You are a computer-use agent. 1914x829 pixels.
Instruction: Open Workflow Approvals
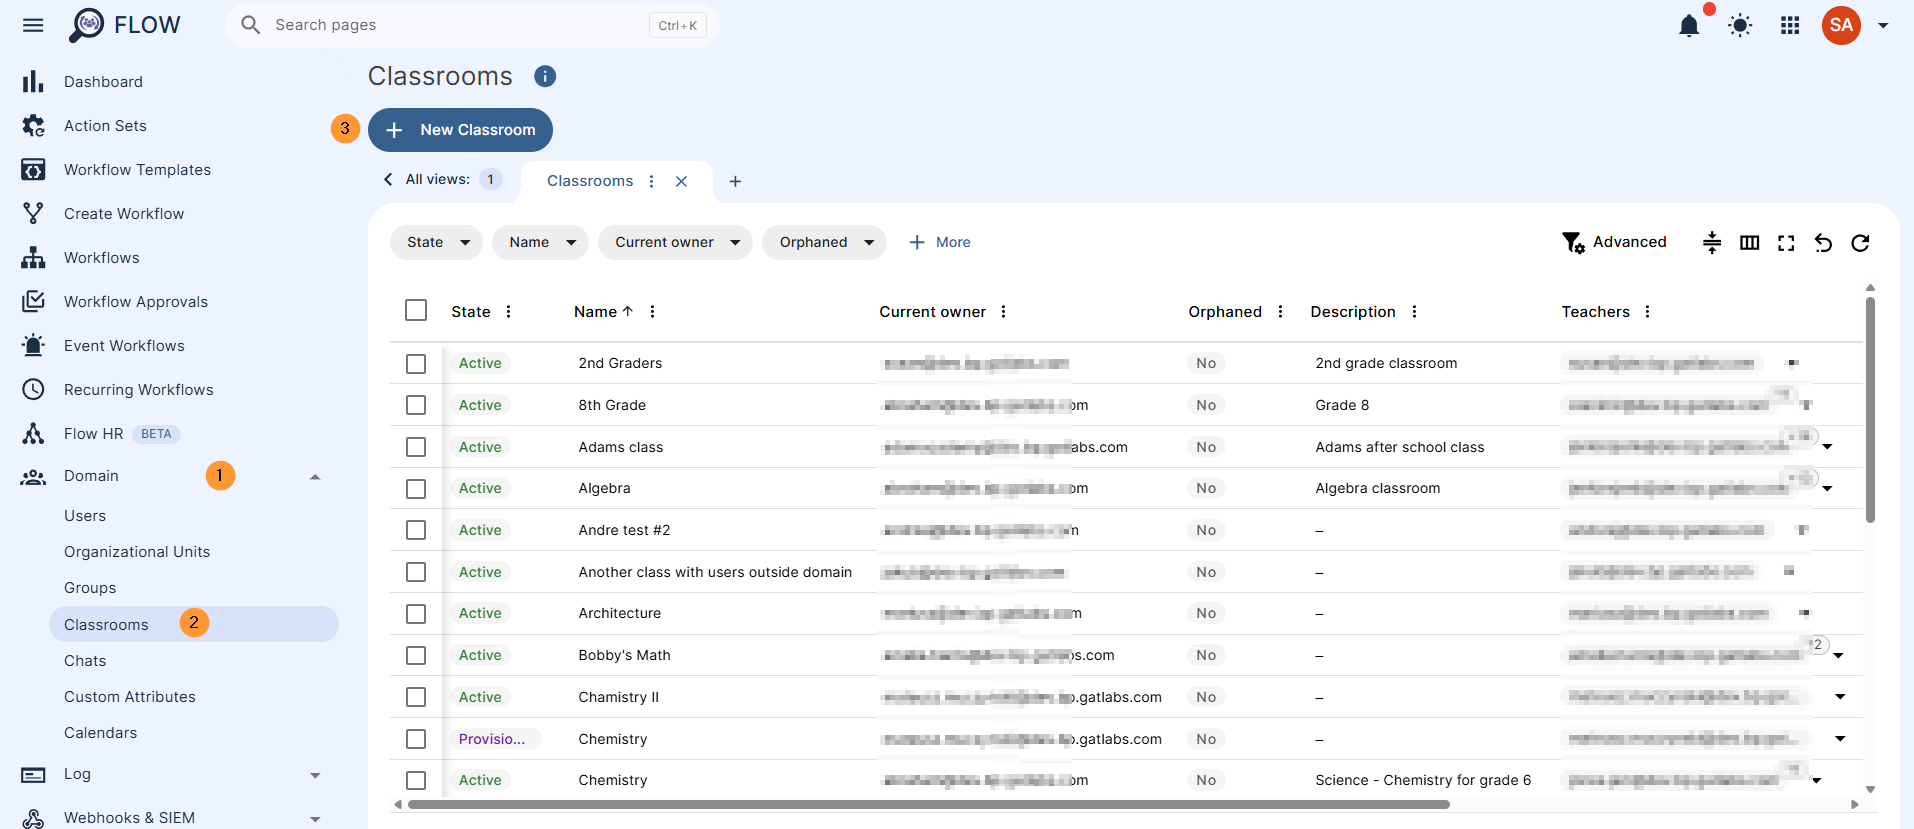pyautogui.click(x=136, y=302)
